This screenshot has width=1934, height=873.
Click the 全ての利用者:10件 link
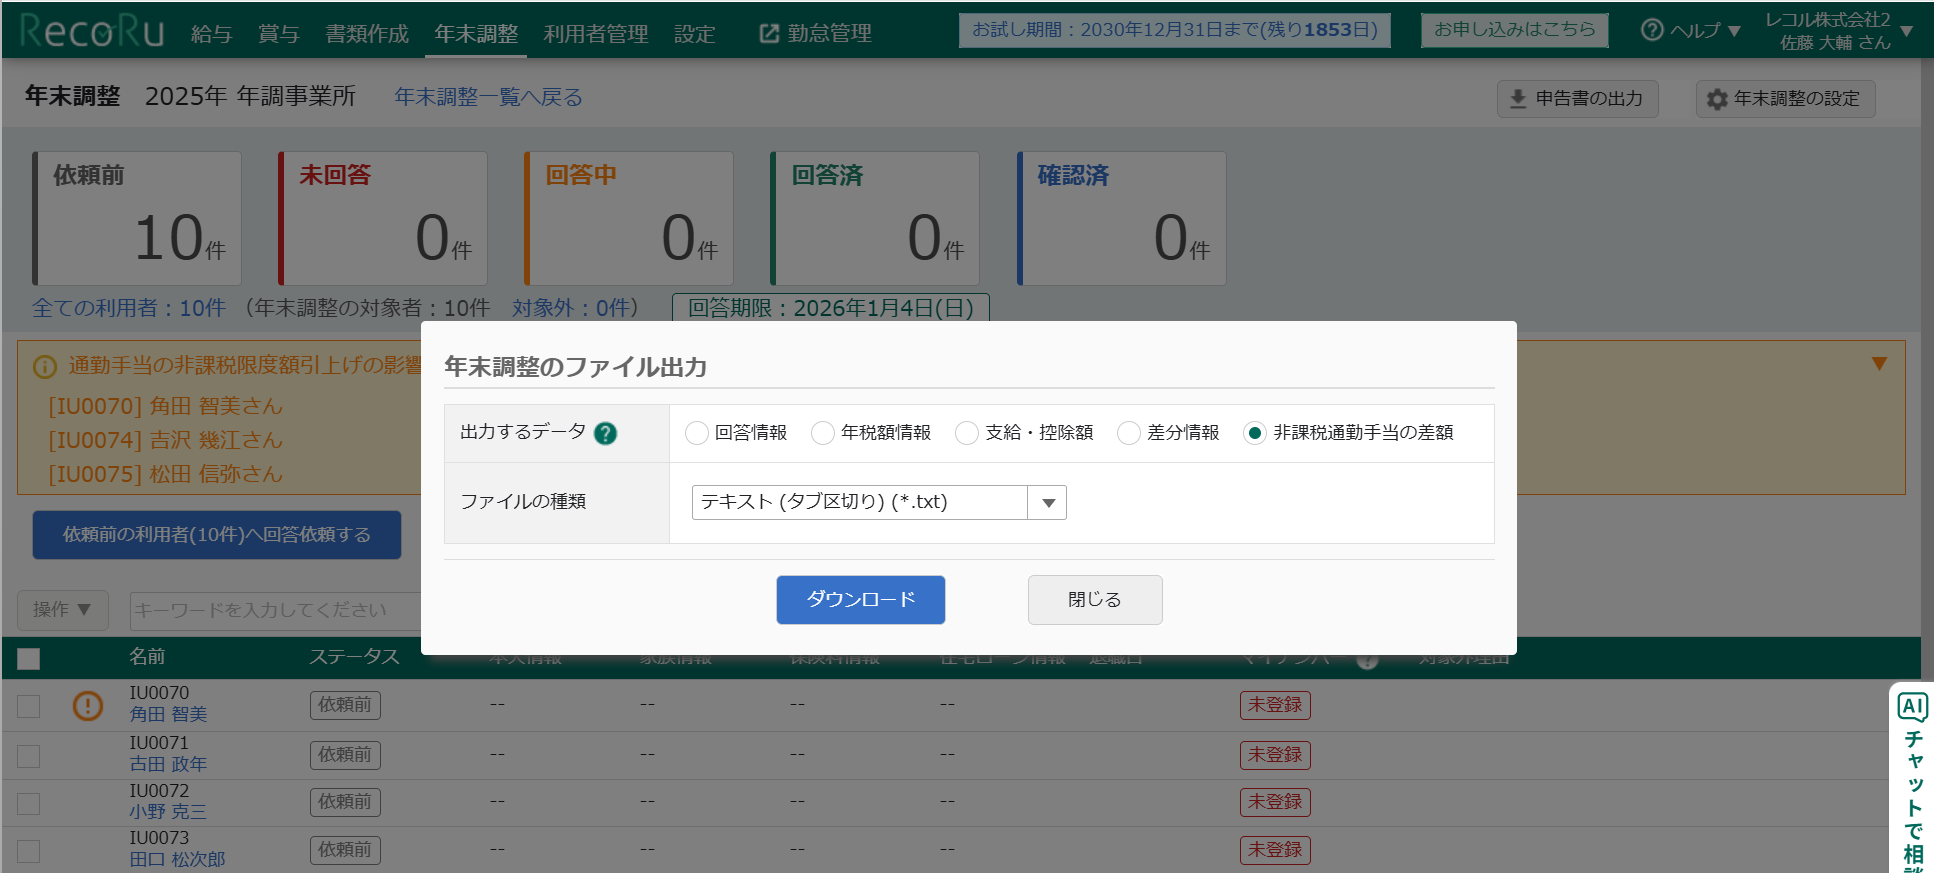point(129,308)
